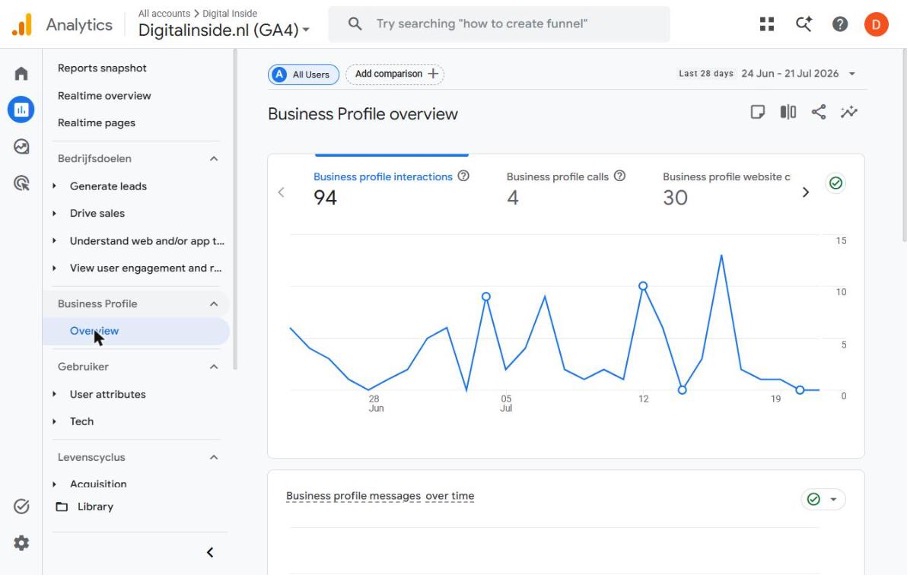Open the Explore icon in left rail
The image size is (908, 576).
(x=21, y=146)
